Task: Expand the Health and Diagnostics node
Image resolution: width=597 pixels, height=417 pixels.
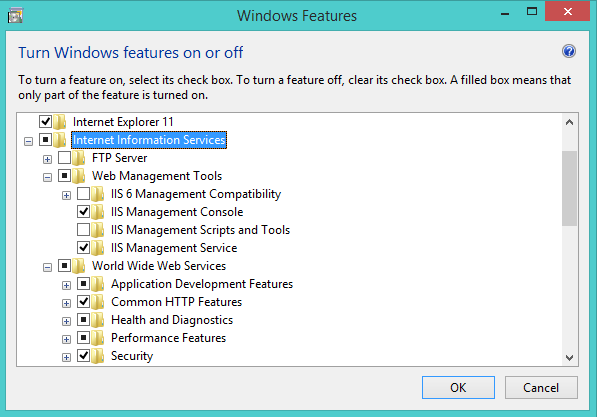Action: (66, 322)
